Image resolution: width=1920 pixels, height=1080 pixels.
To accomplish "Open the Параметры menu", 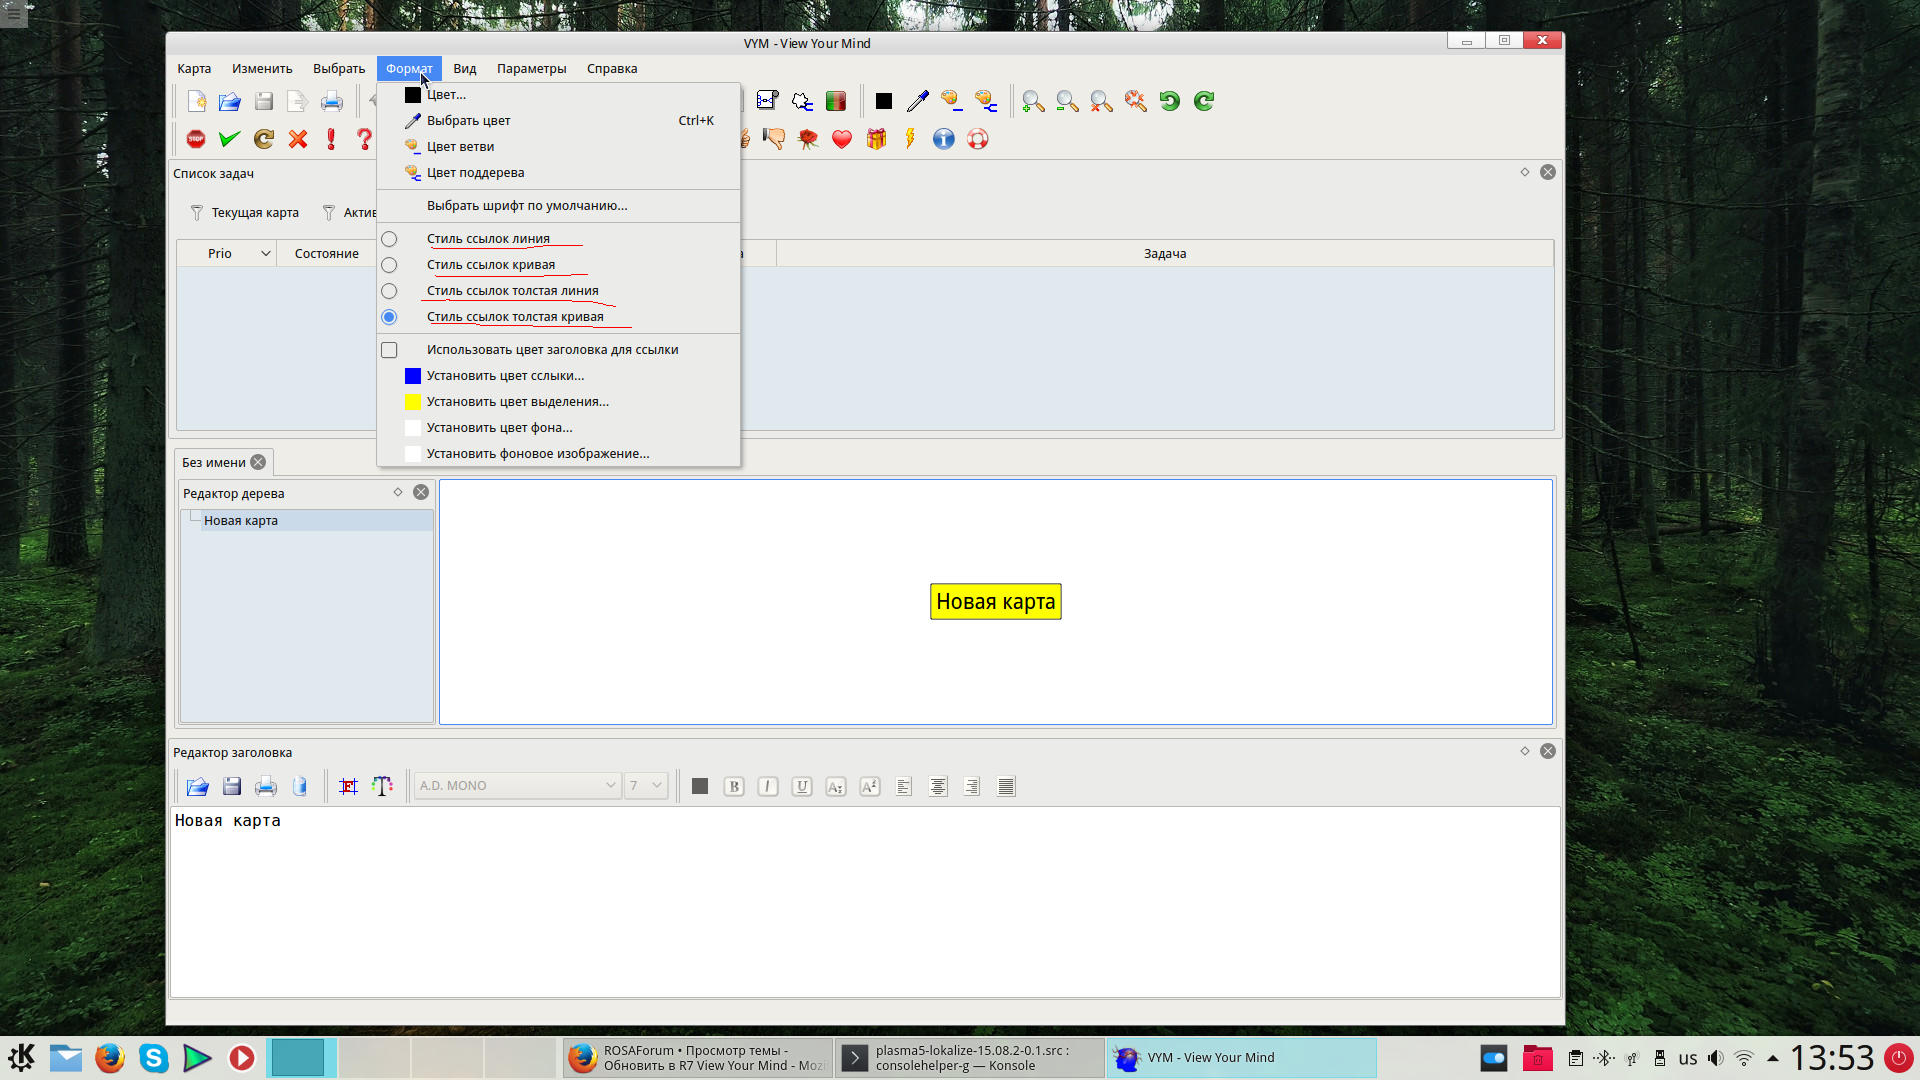I will coord(531,69).
